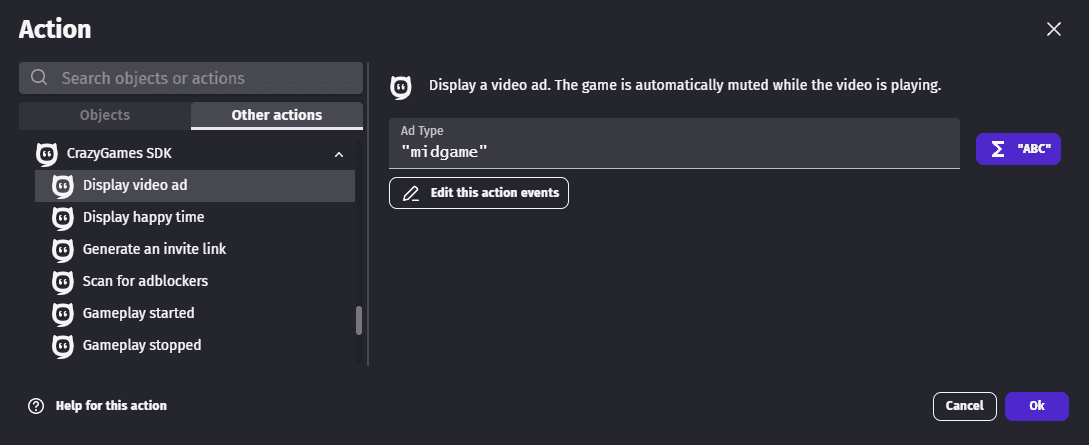Collapse the CrazyGames SDK group

(x=339, y=155)
